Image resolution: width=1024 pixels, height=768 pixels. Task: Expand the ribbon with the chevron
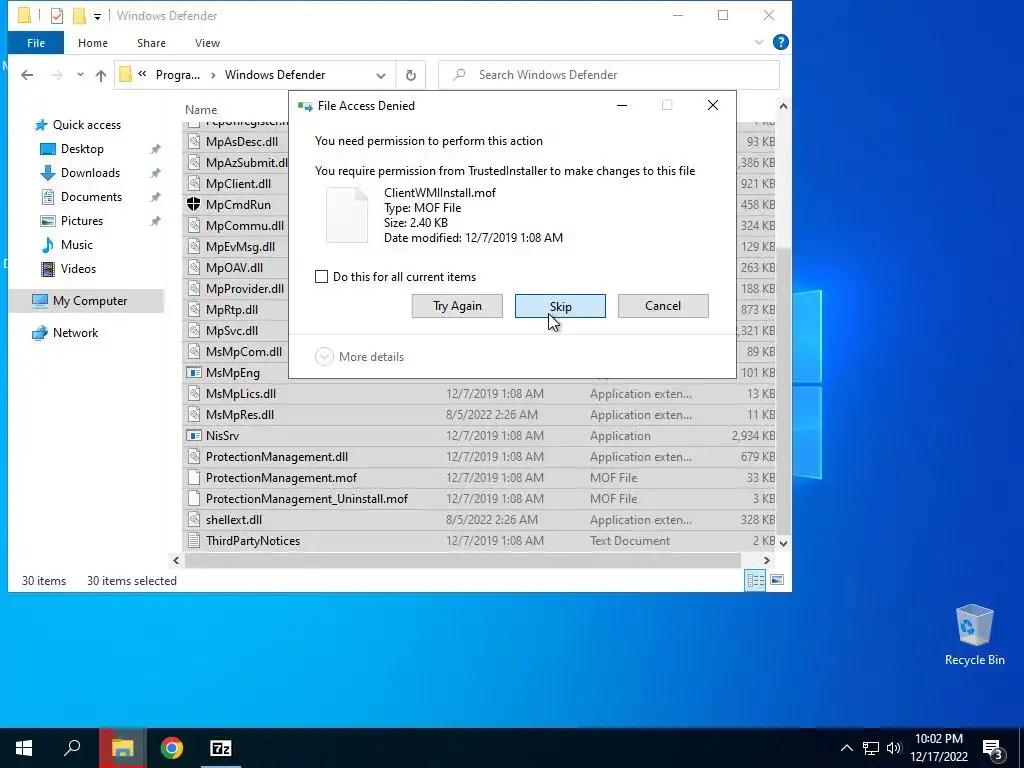[759, 42]
